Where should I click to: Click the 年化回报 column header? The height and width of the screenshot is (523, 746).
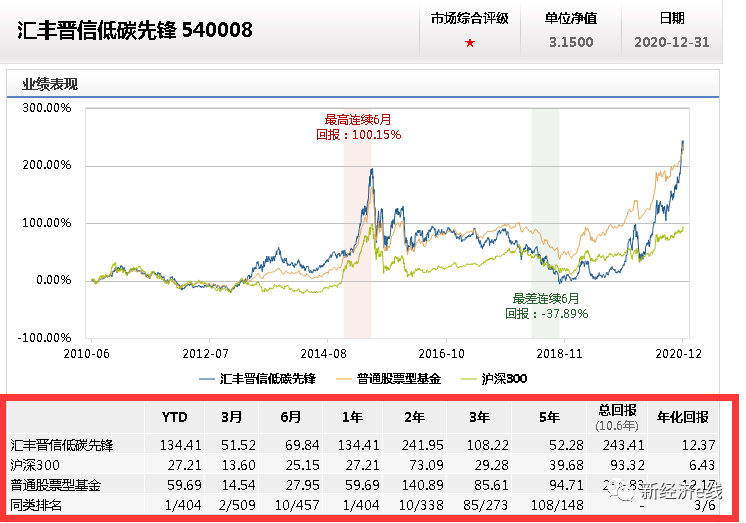(683, 417)
